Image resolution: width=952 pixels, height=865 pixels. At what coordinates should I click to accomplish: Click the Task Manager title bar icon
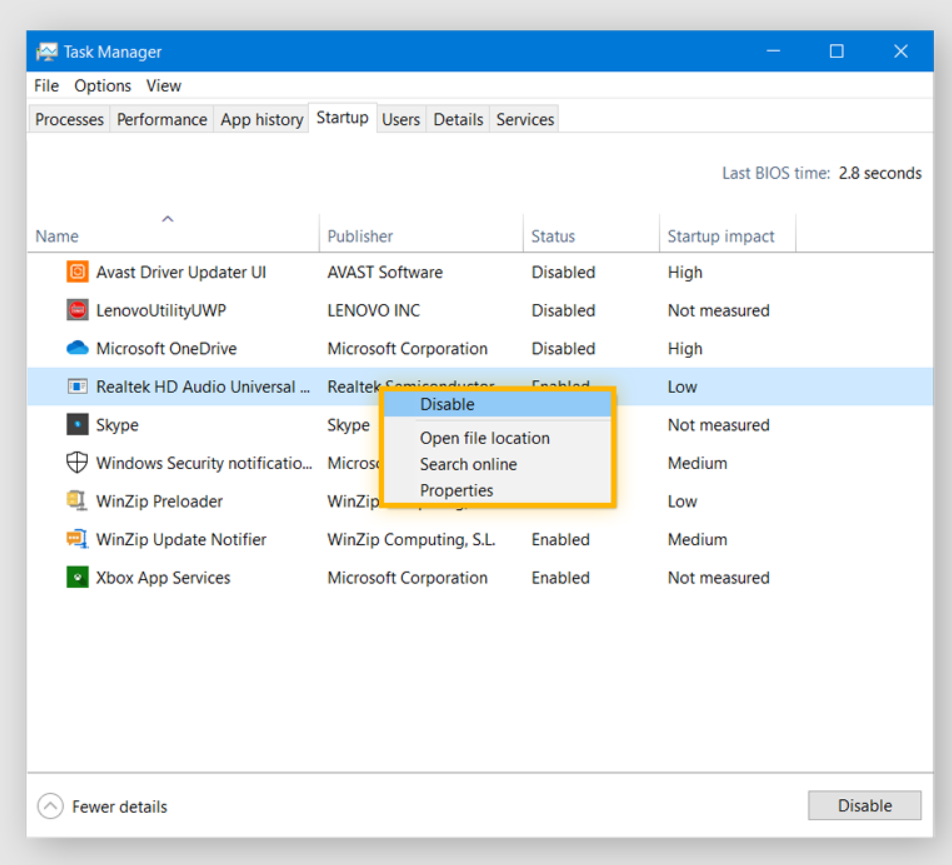tap(47, 52)
